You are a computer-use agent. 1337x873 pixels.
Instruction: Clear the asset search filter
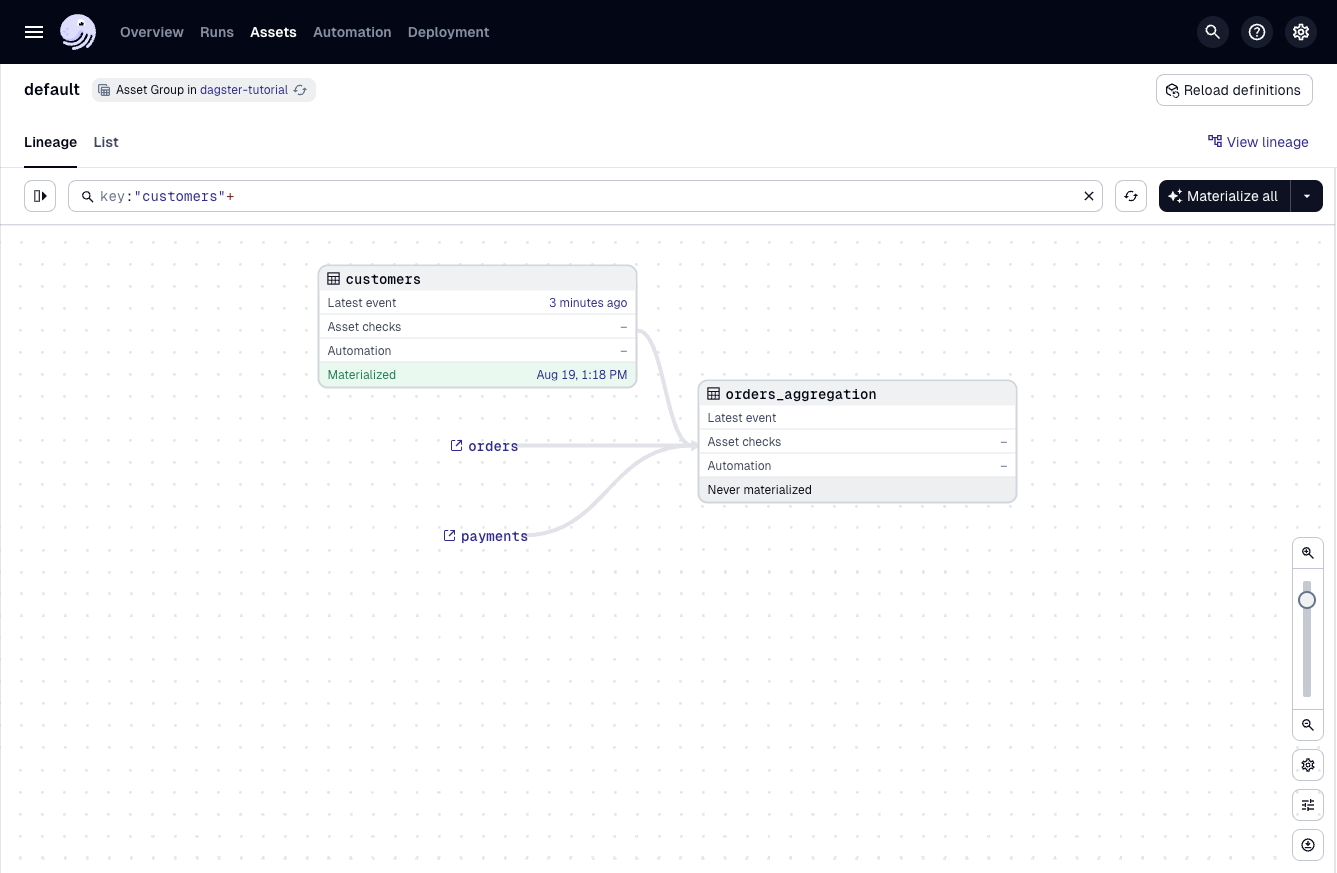tap(1089, 196)
